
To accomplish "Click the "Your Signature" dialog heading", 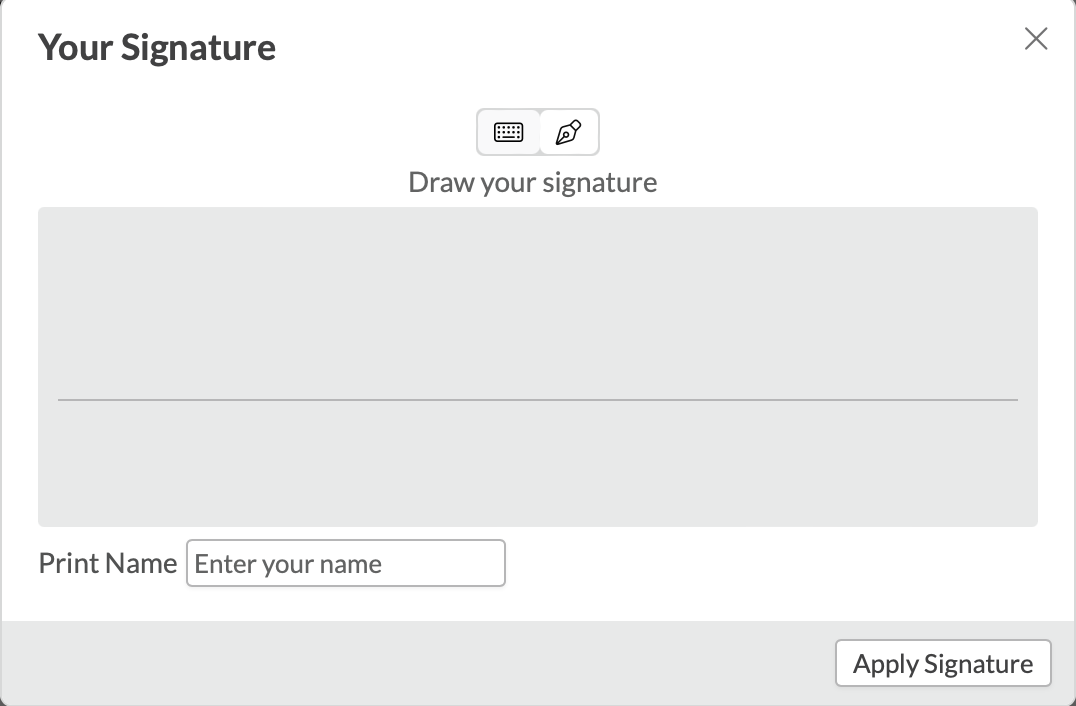I will click(157, 48).
